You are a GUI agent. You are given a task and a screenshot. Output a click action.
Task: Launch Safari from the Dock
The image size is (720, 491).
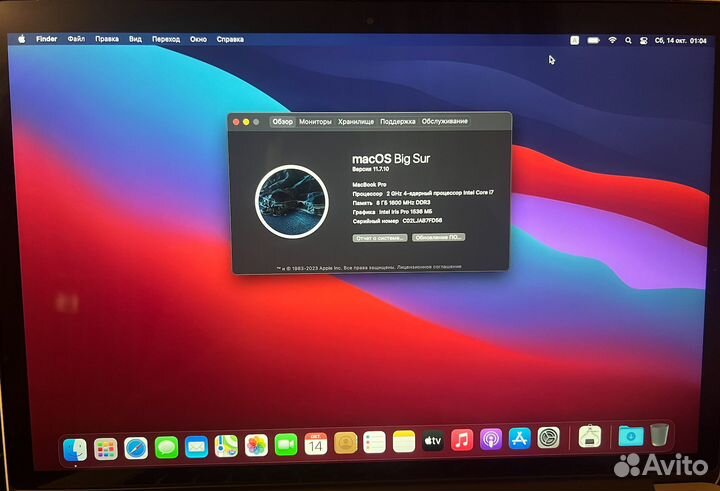point(136,448)
